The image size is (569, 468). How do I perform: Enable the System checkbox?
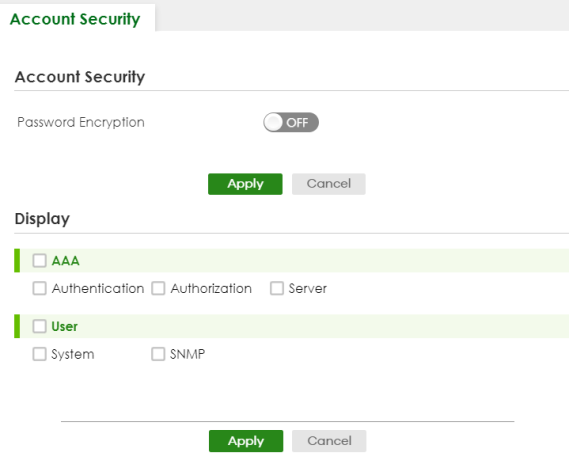click(x=39, y=354)
